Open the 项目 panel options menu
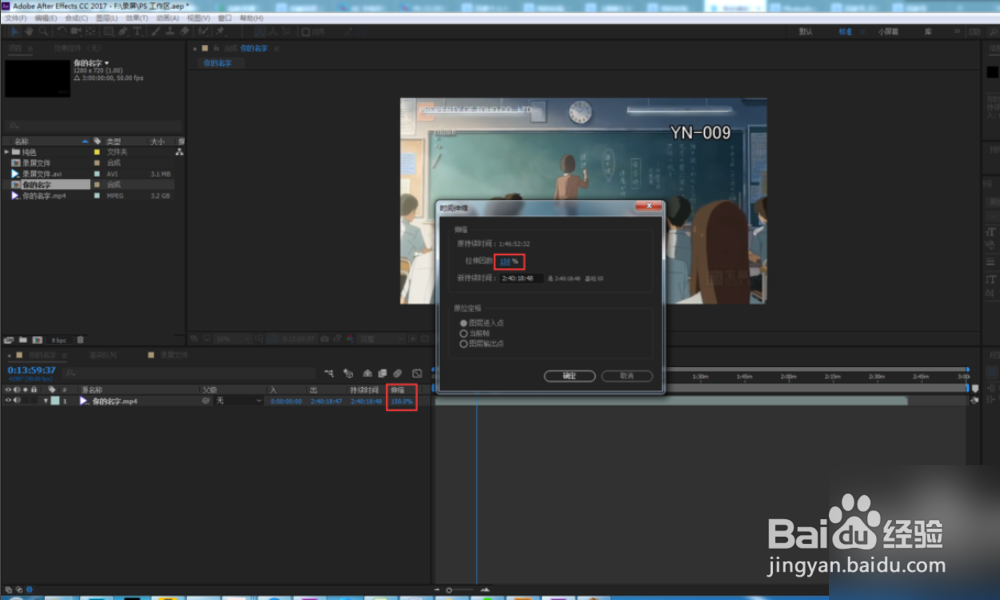Screen dimensions: 1000x600 pyautogui.click(x=30, y=48)
